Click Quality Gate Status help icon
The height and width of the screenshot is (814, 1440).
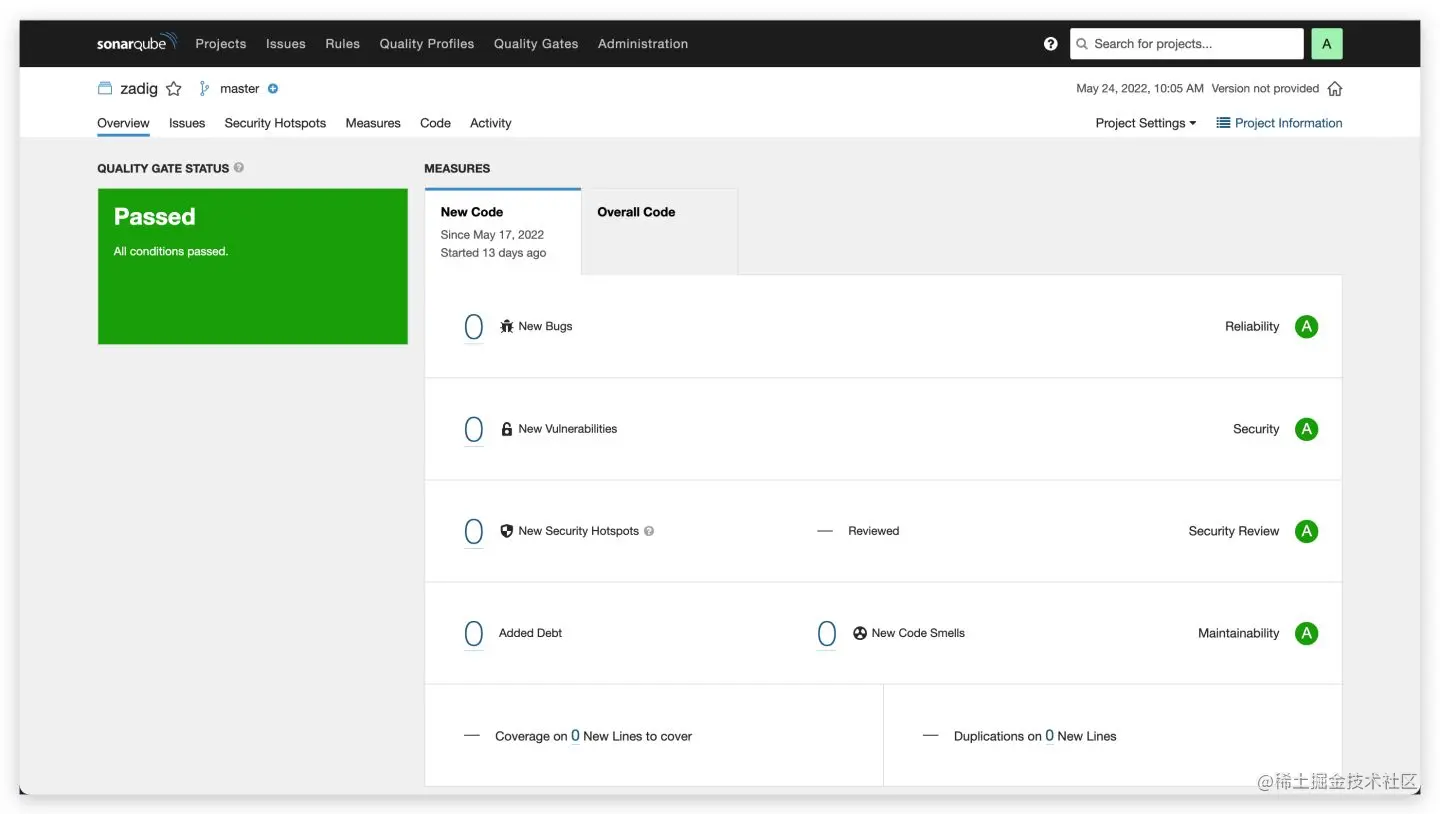[239, 168]
